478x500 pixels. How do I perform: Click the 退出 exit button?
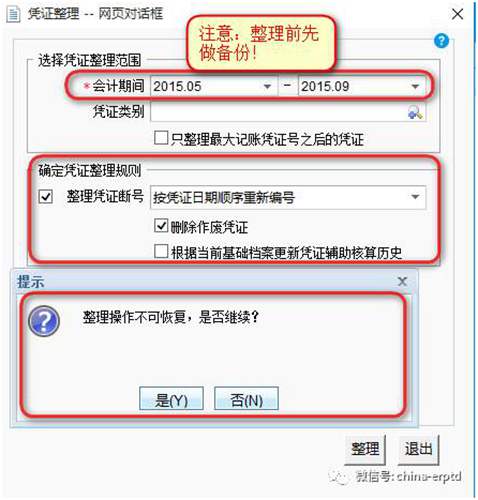(418, 449)
